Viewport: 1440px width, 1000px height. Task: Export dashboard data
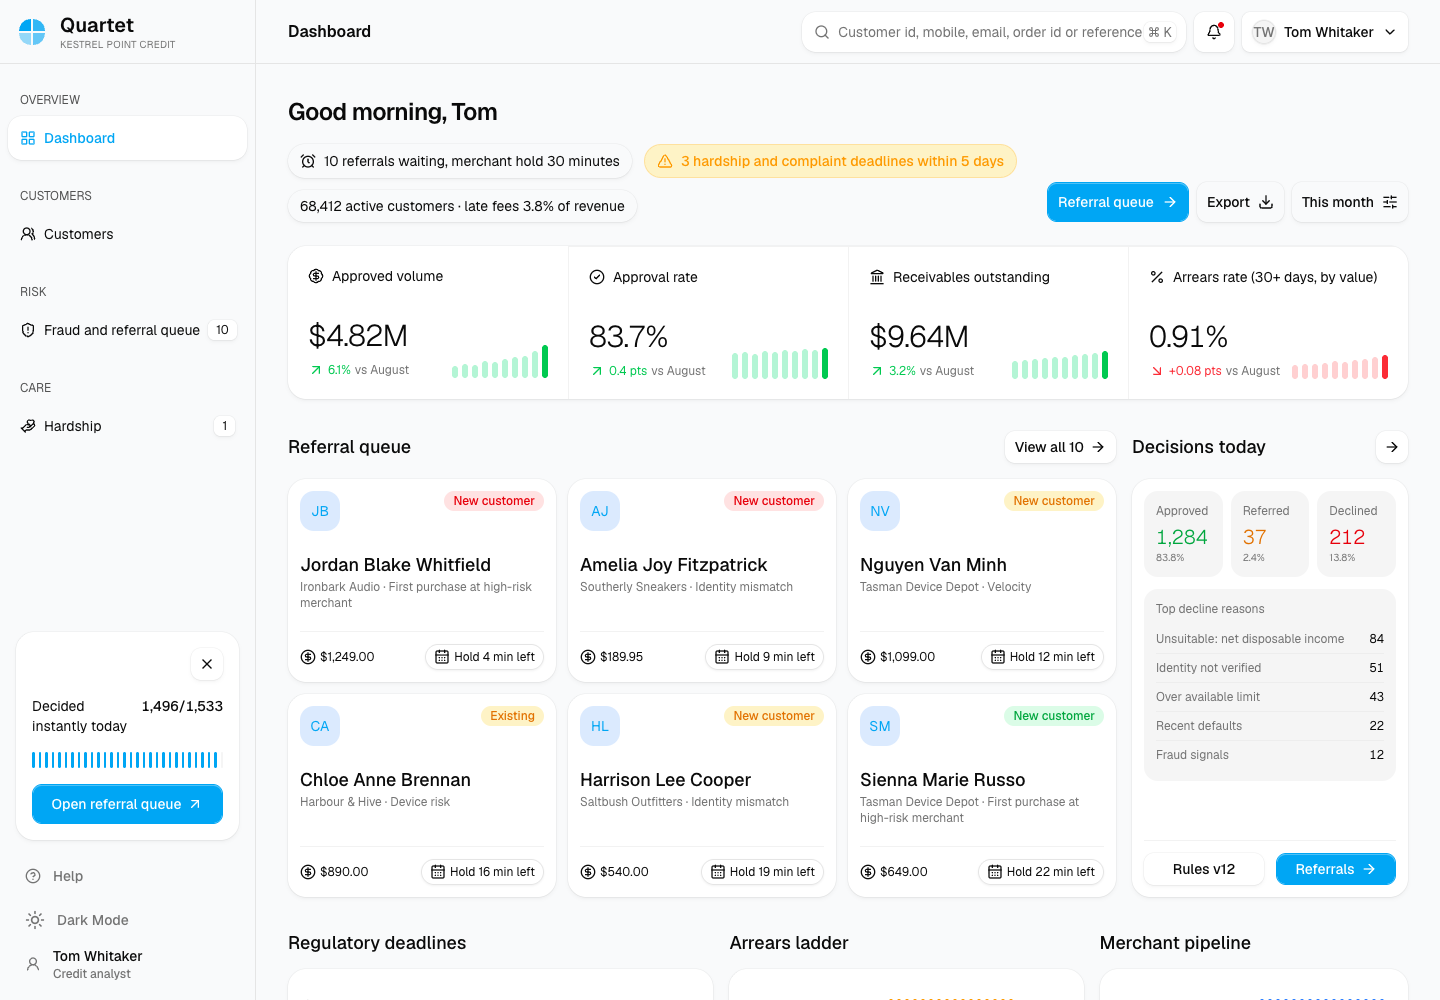click(1240, 202)
